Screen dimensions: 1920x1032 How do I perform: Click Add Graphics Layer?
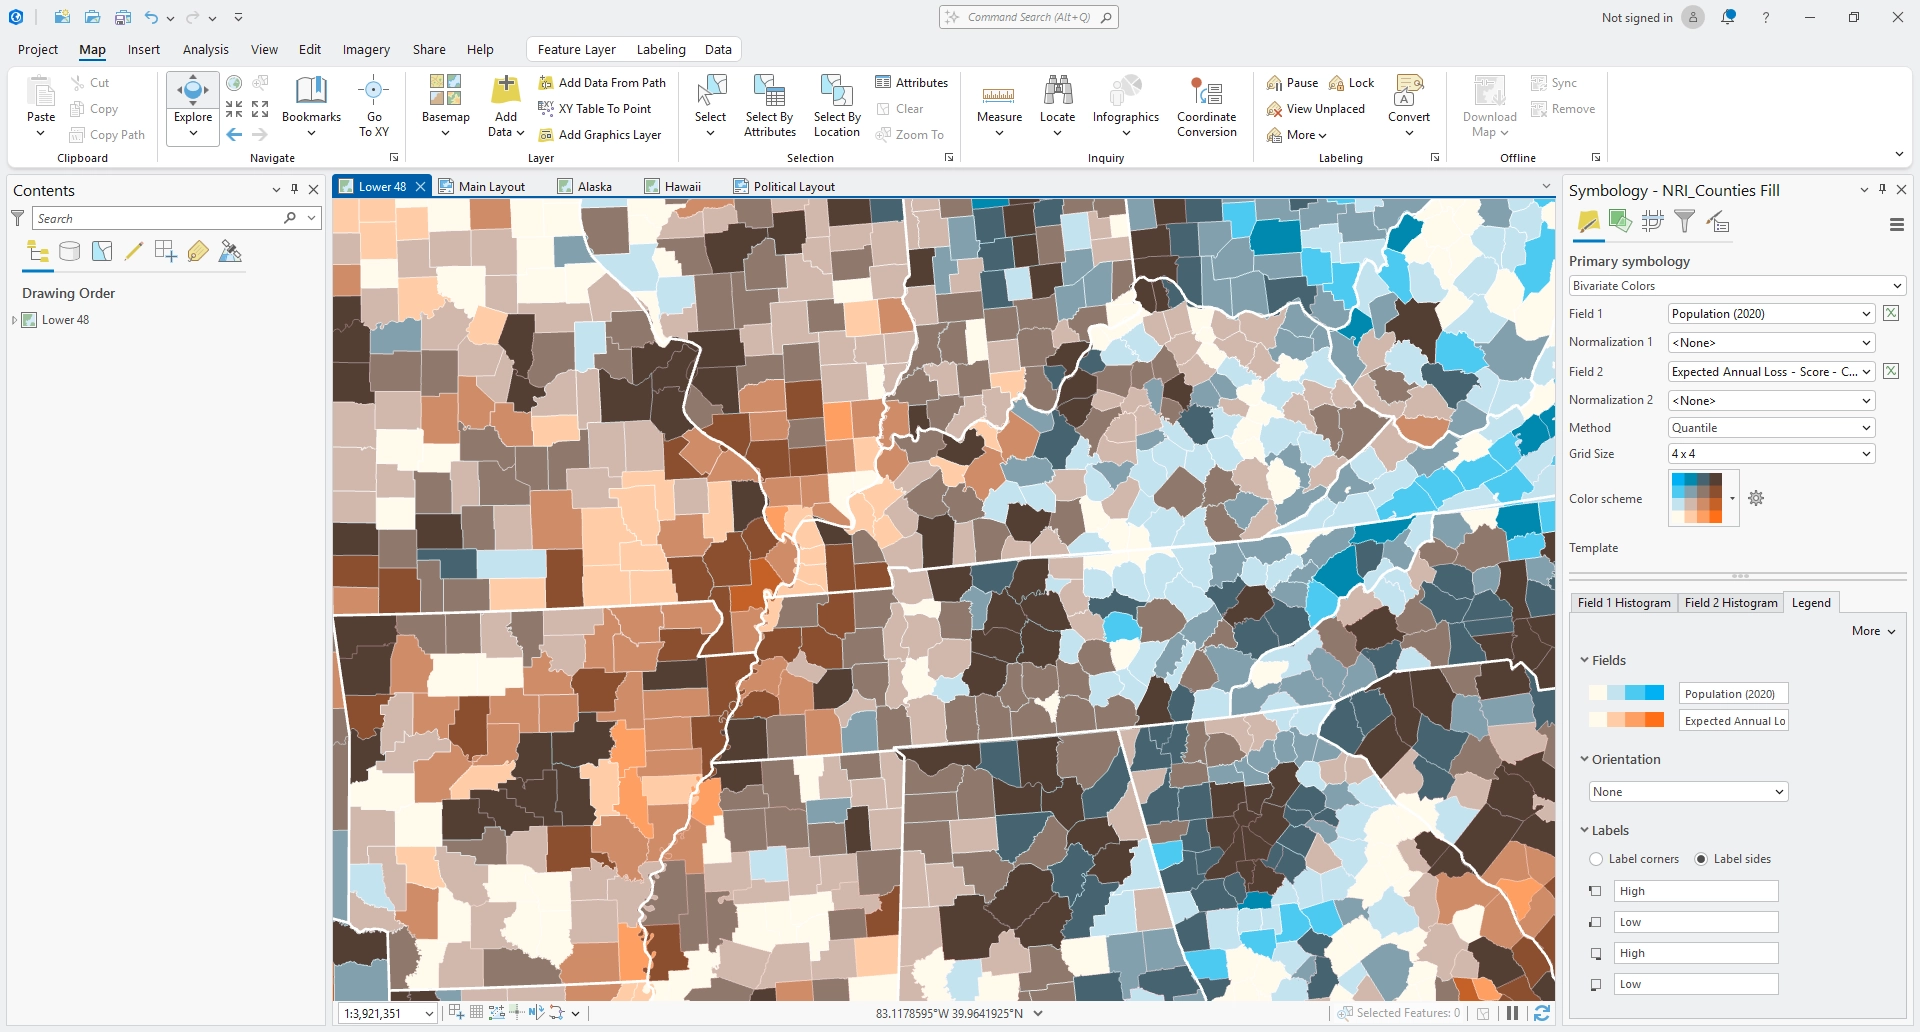click(600, 135)
